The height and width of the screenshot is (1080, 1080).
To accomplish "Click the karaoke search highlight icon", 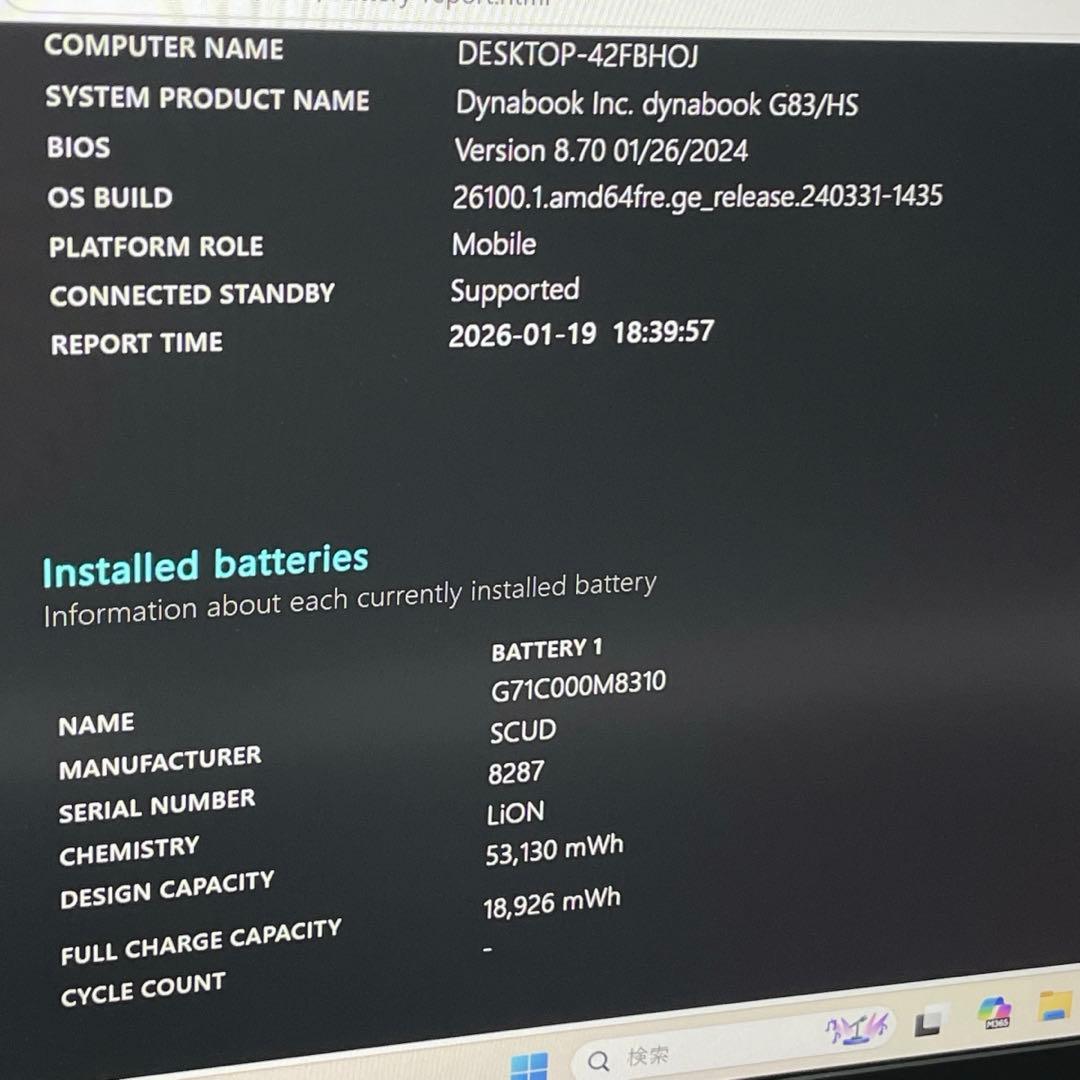I will (x=857, y=1028).
